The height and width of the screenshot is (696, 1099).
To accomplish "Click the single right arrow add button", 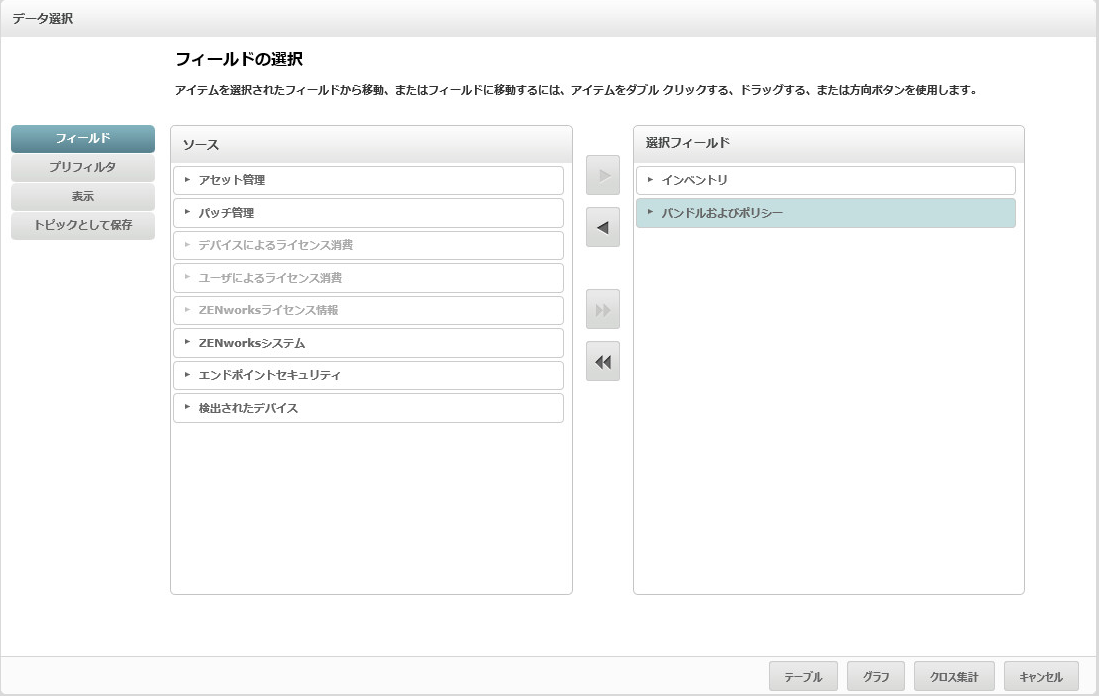I will pyautogui.click(x=602, y=175).
